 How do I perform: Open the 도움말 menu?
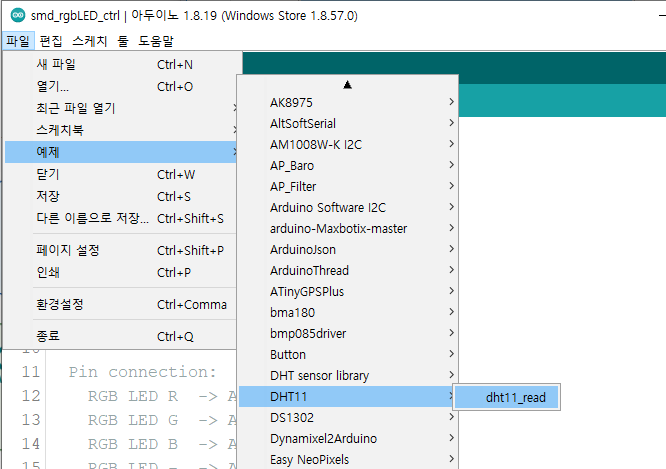point(156,41)
